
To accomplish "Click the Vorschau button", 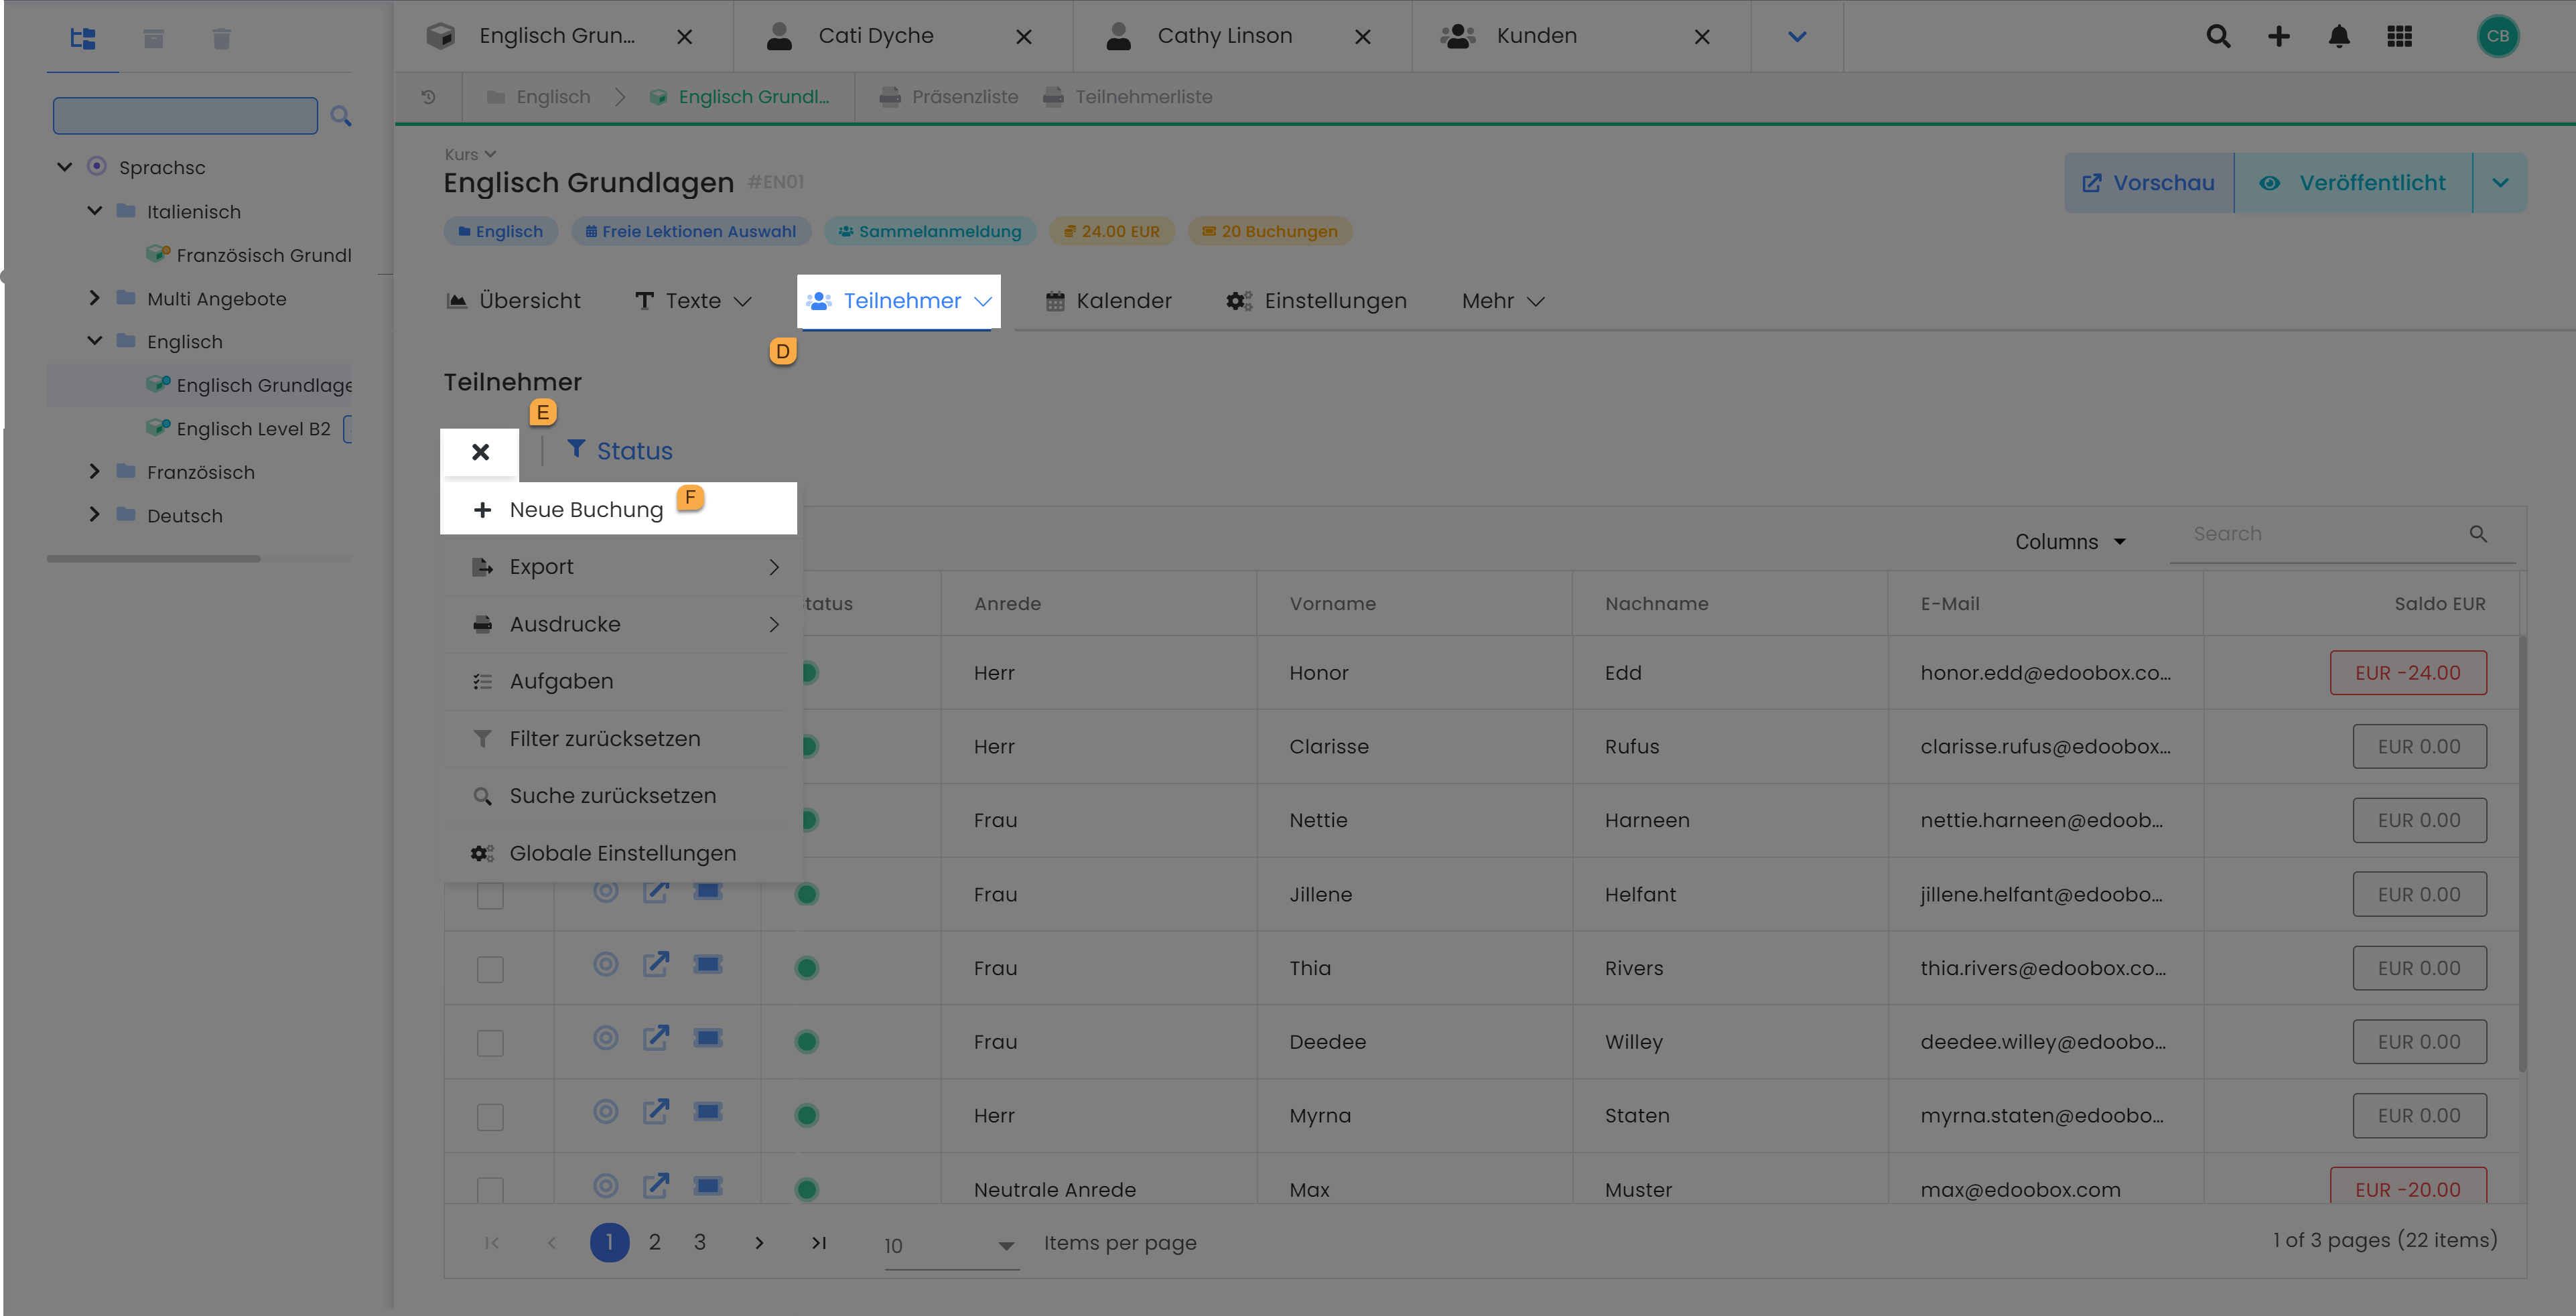I will (x=2148, y=183).
